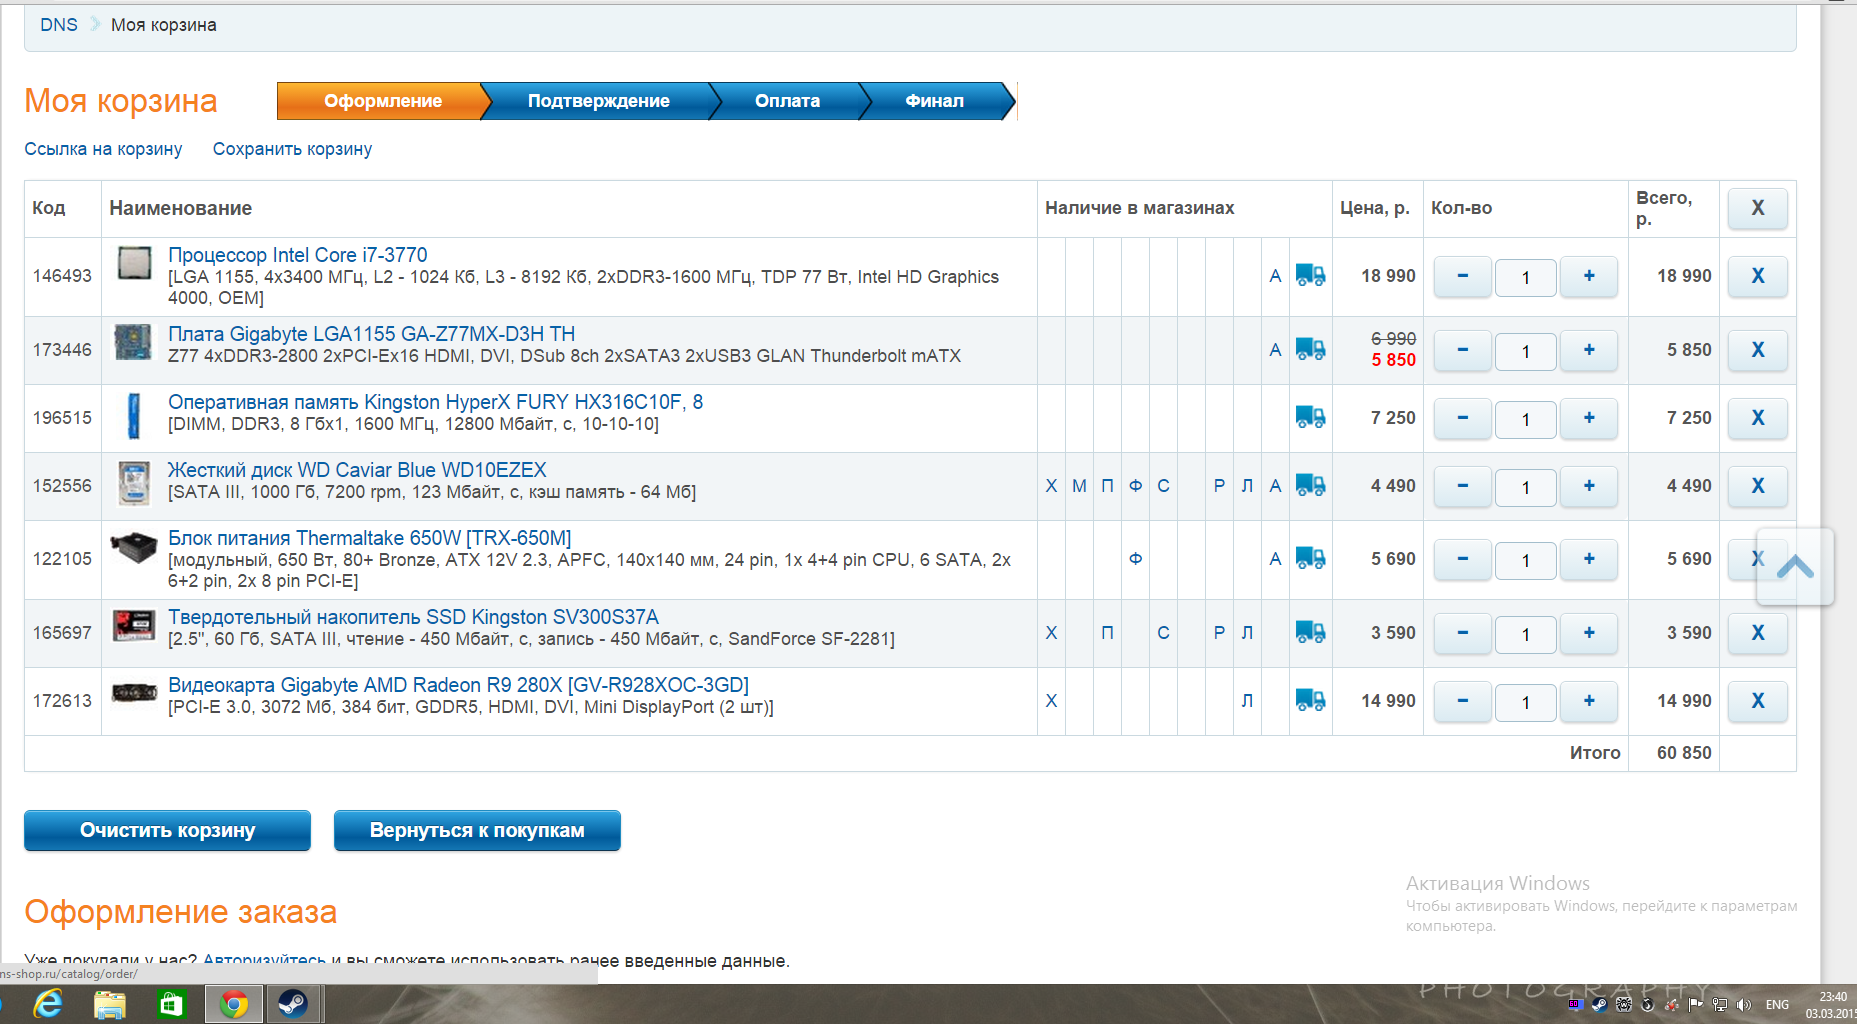
Task: Select the Оплата checkout step
Action: coord(787,101)
